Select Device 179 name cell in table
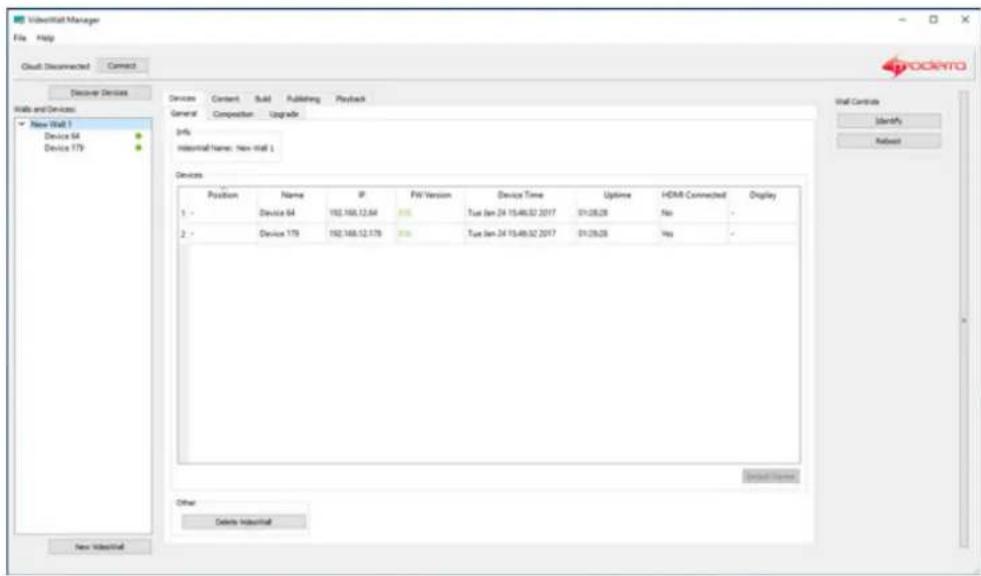Image resolution: width=981 pixels, height=576 pixels. point(292,233)
